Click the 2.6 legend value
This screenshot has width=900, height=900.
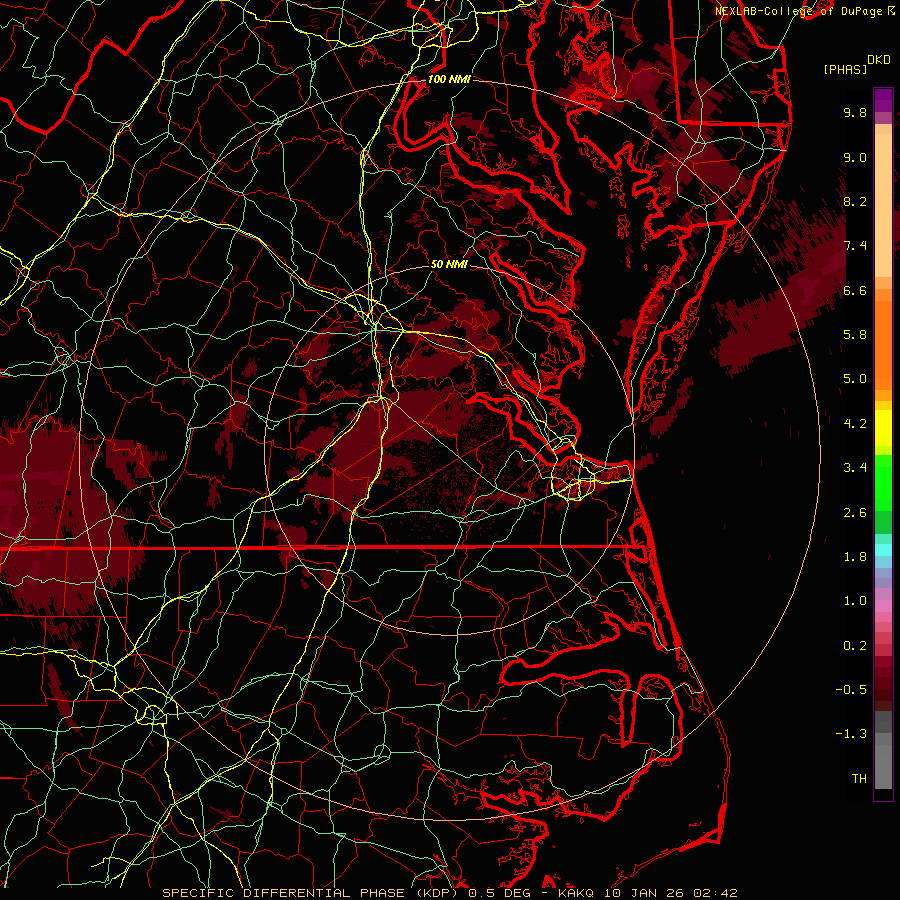click(x=855, y=513)
